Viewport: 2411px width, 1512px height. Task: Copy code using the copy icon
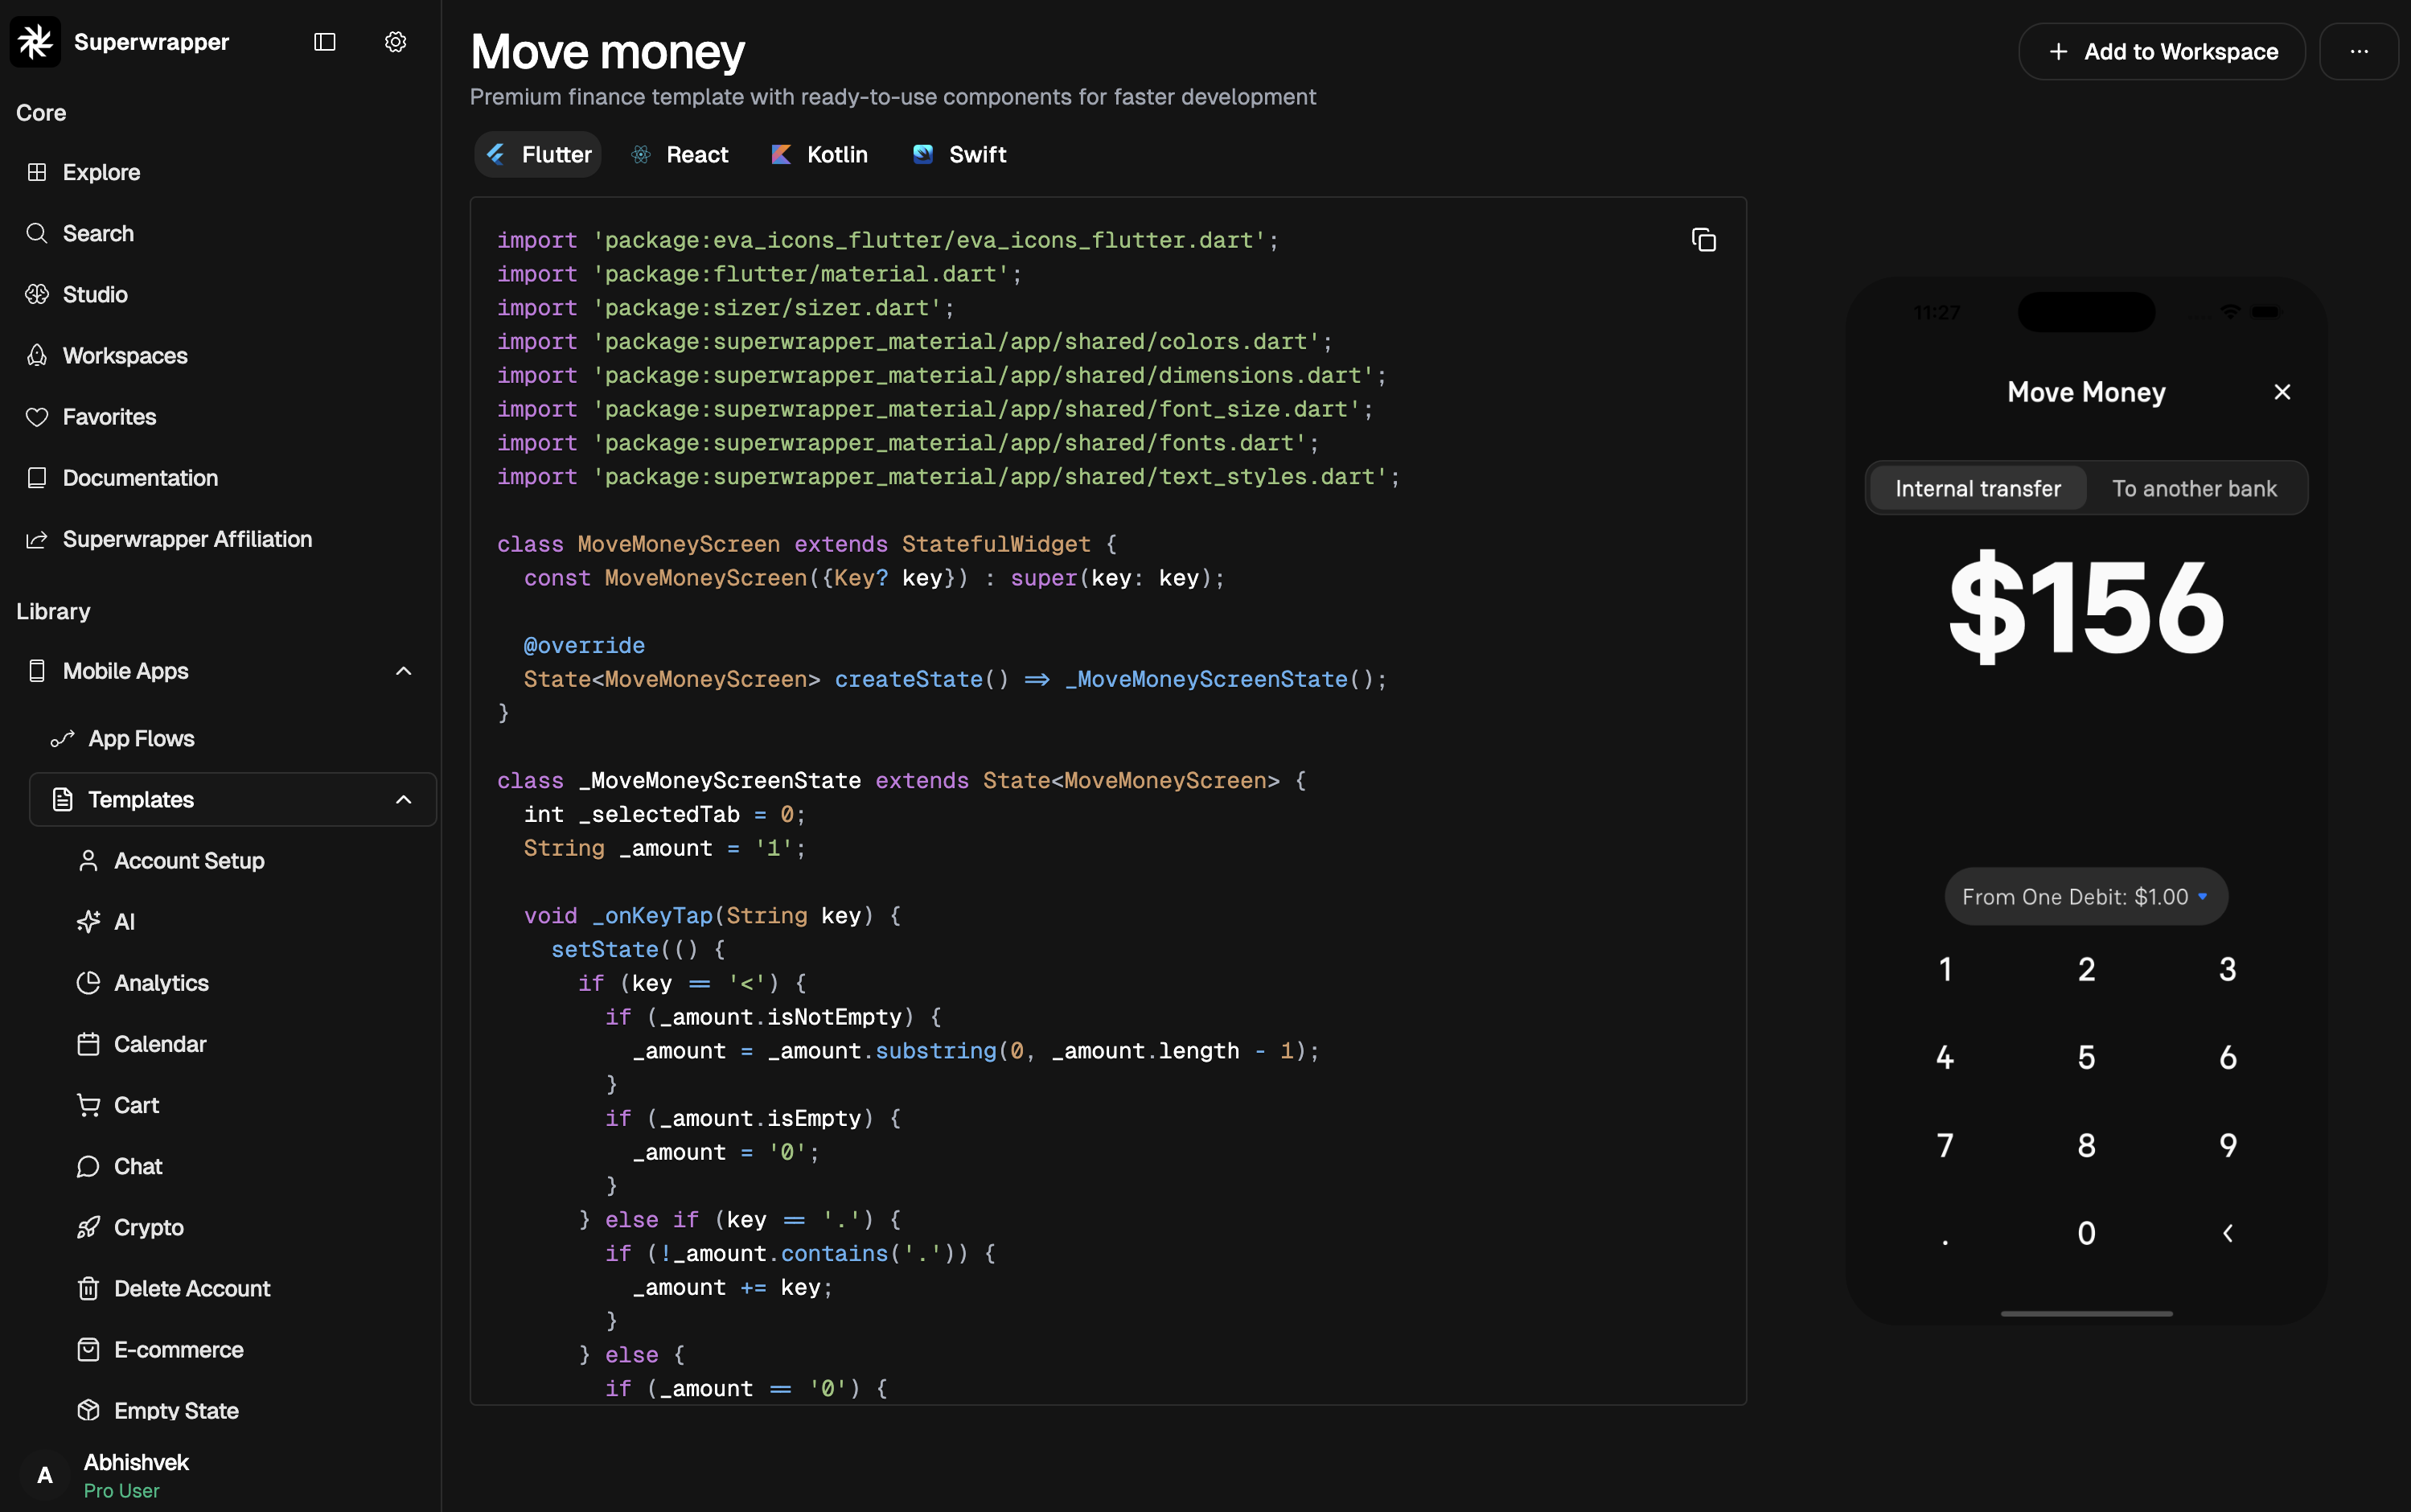1703,240
